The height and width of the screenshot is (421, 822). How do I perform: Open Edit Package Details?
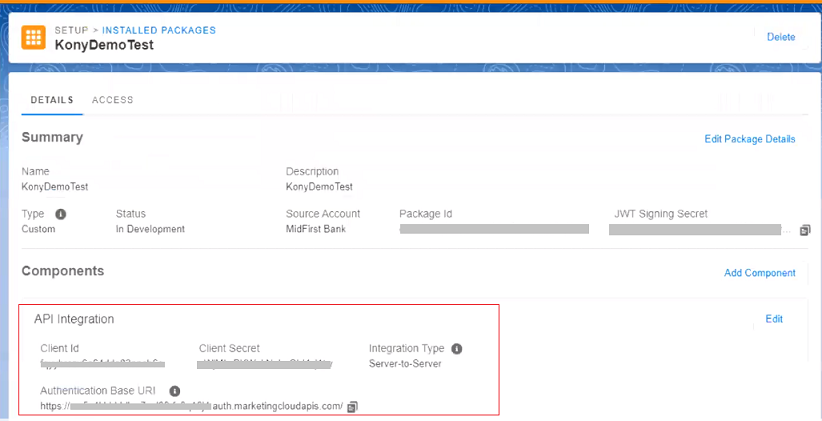tap(750, 139)
